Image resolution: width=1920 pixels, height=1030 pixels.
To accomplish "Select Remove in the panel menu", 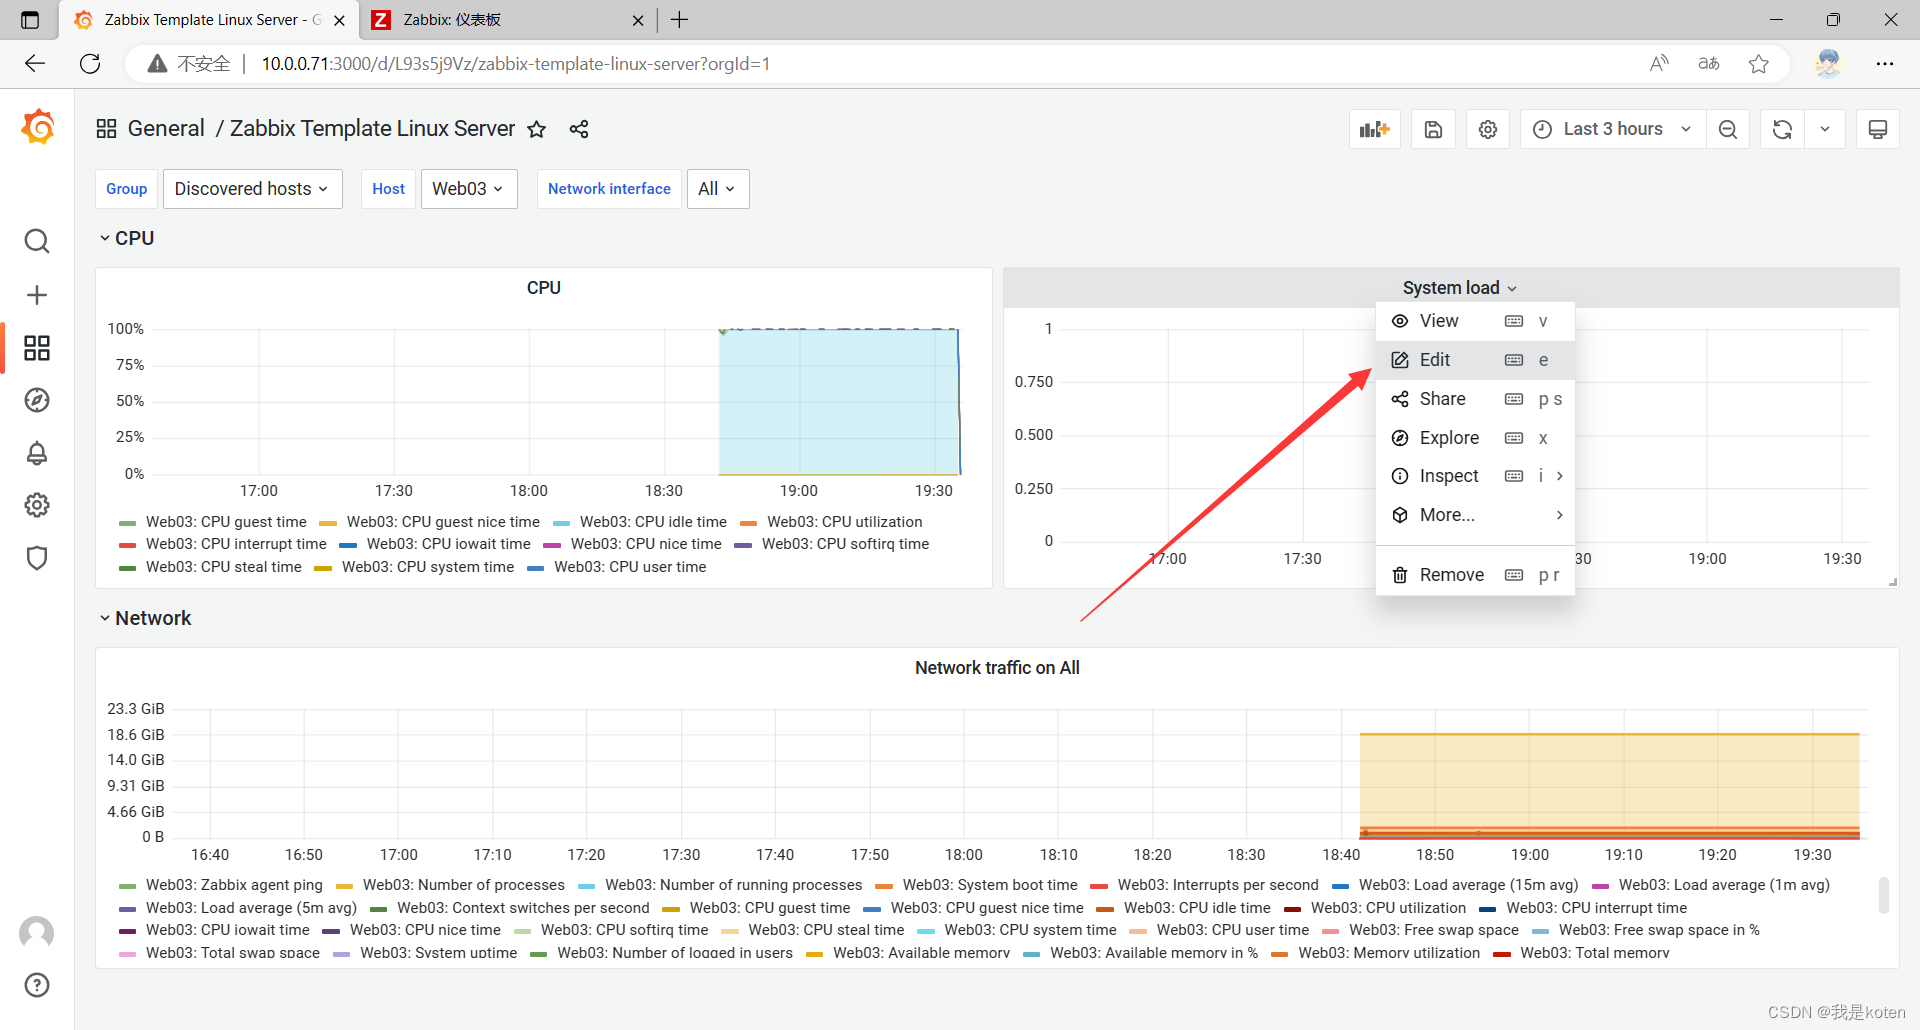I will (x=1475, y=575).
